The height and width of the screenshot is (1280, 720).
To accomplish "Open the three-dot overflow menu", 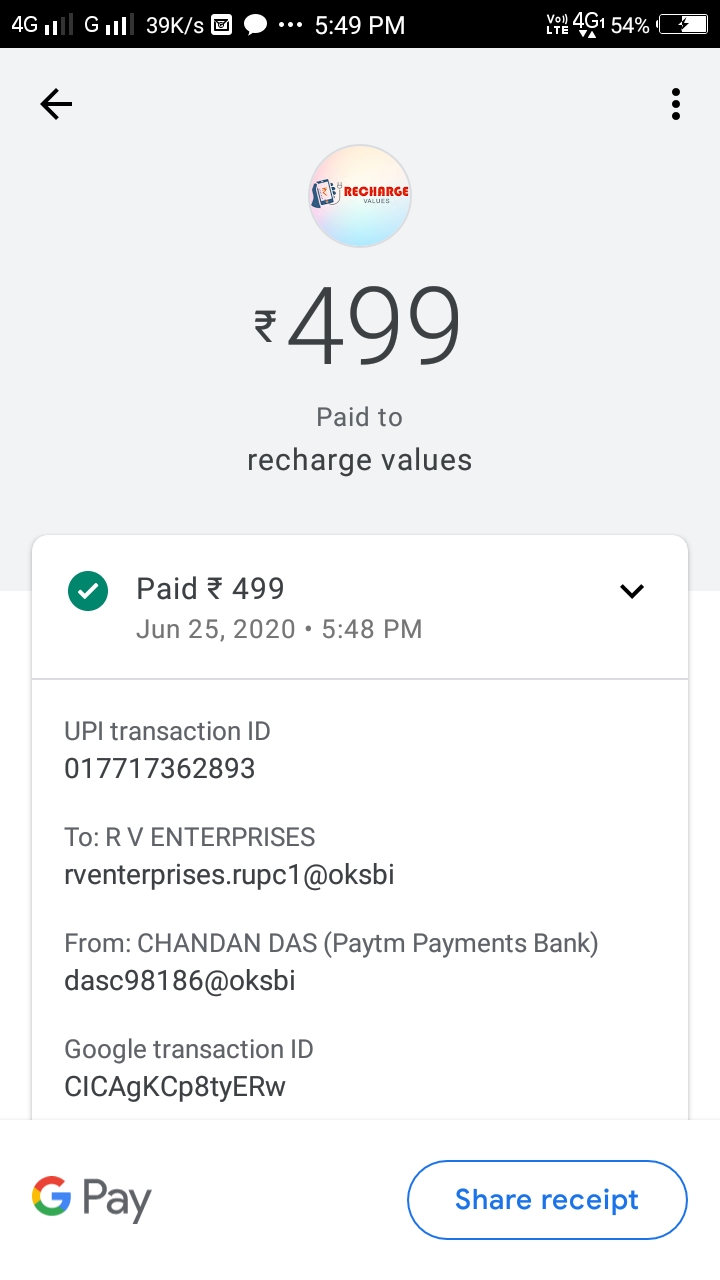I will click(676, 104).
